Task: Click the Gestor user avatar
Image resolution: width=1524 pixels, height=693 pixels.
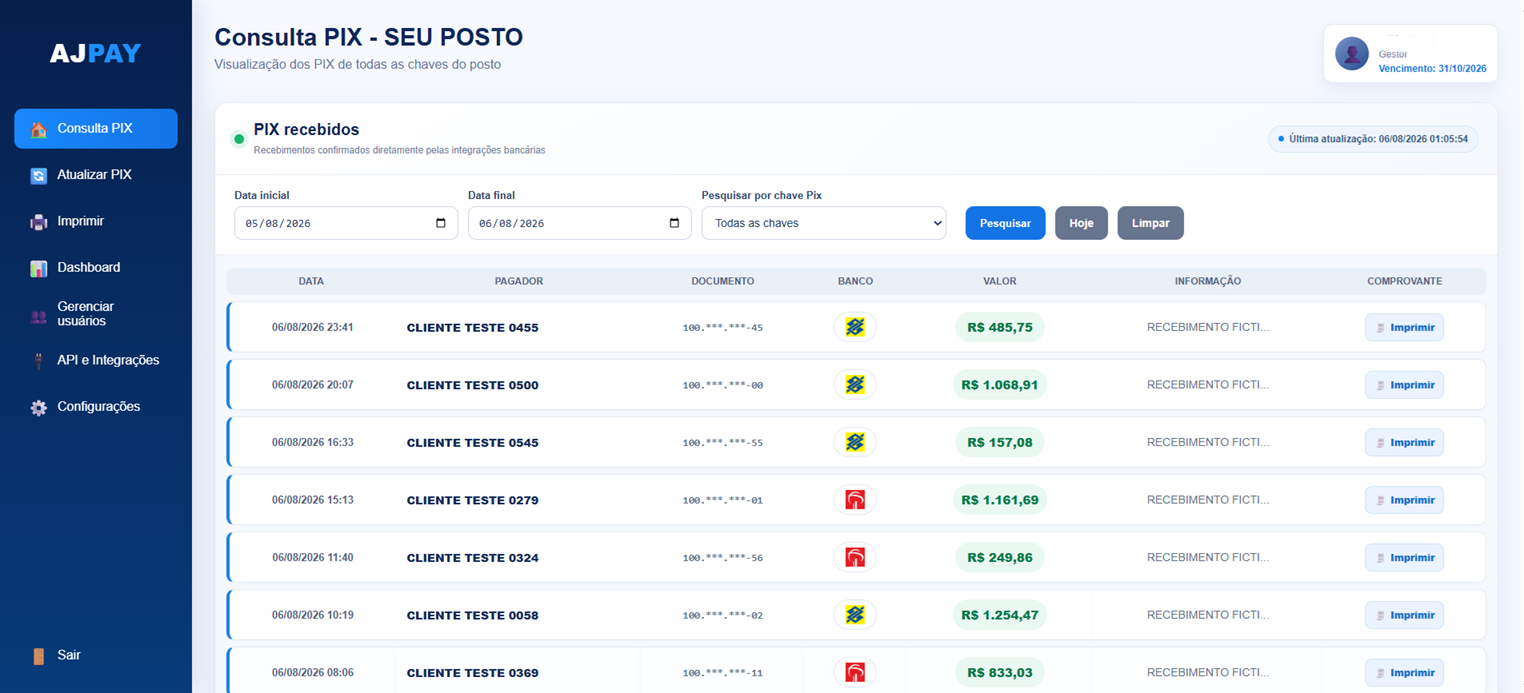Action: [x=1352, y=54]
